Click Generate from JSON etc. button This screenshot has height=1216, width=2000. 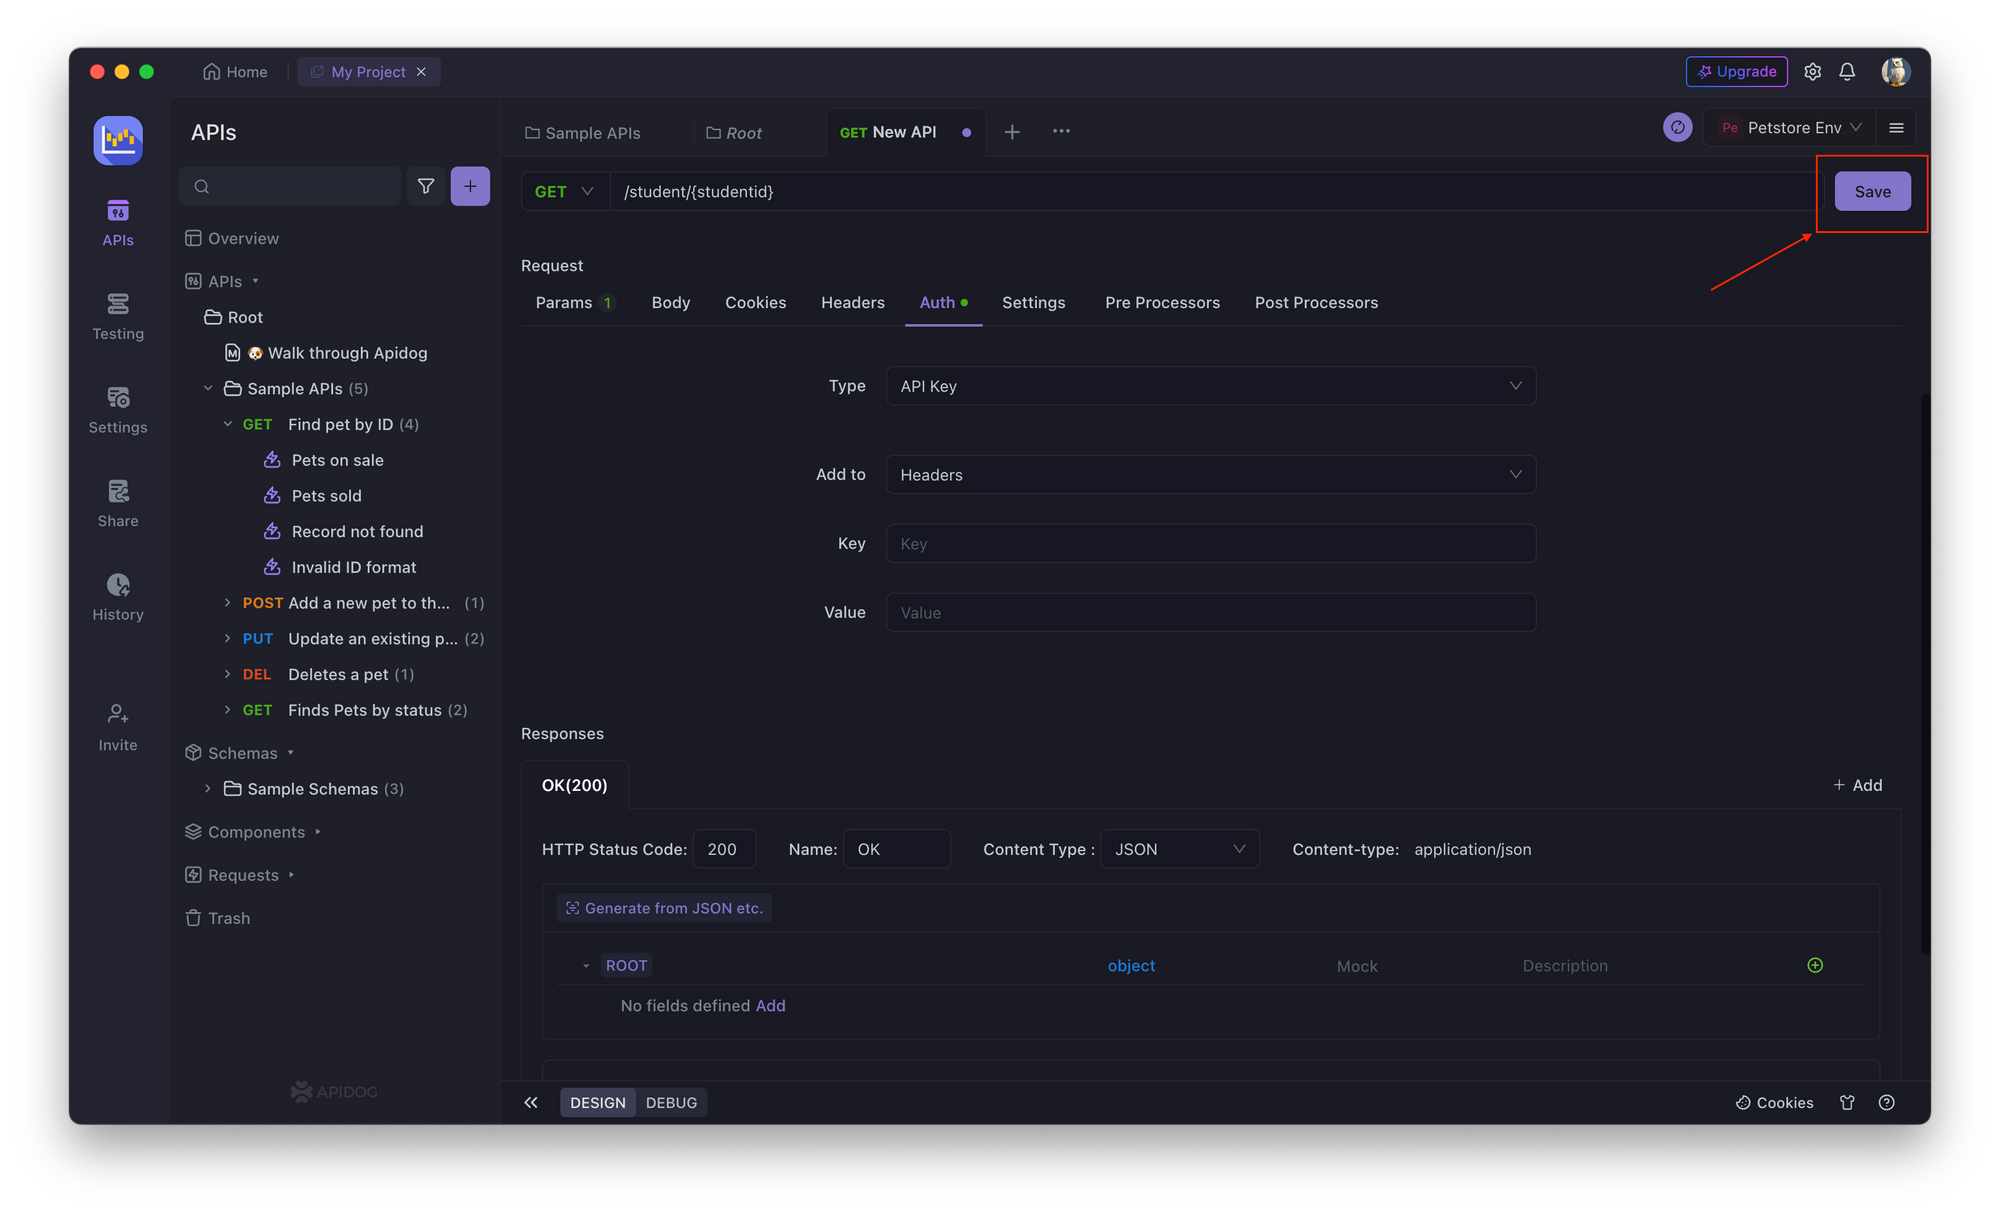(663, 907)
